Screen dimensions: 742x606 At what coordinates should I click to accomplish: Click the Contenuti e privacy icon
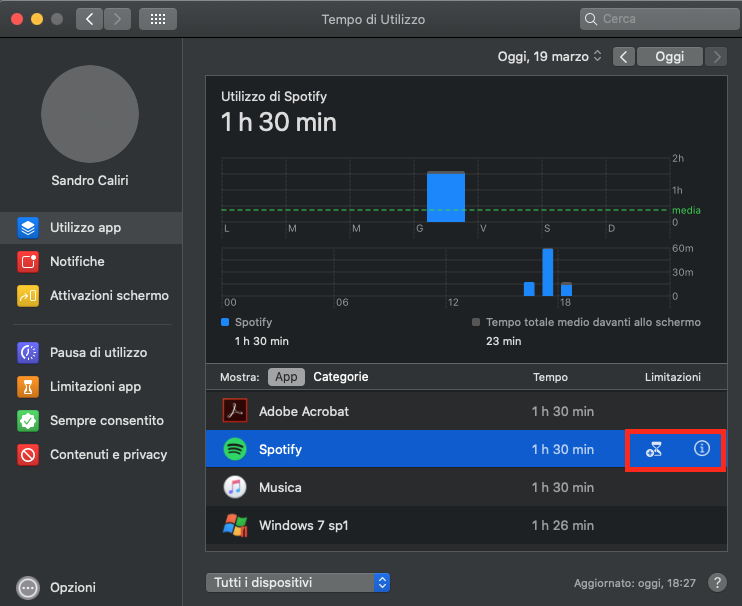point(28,455)
